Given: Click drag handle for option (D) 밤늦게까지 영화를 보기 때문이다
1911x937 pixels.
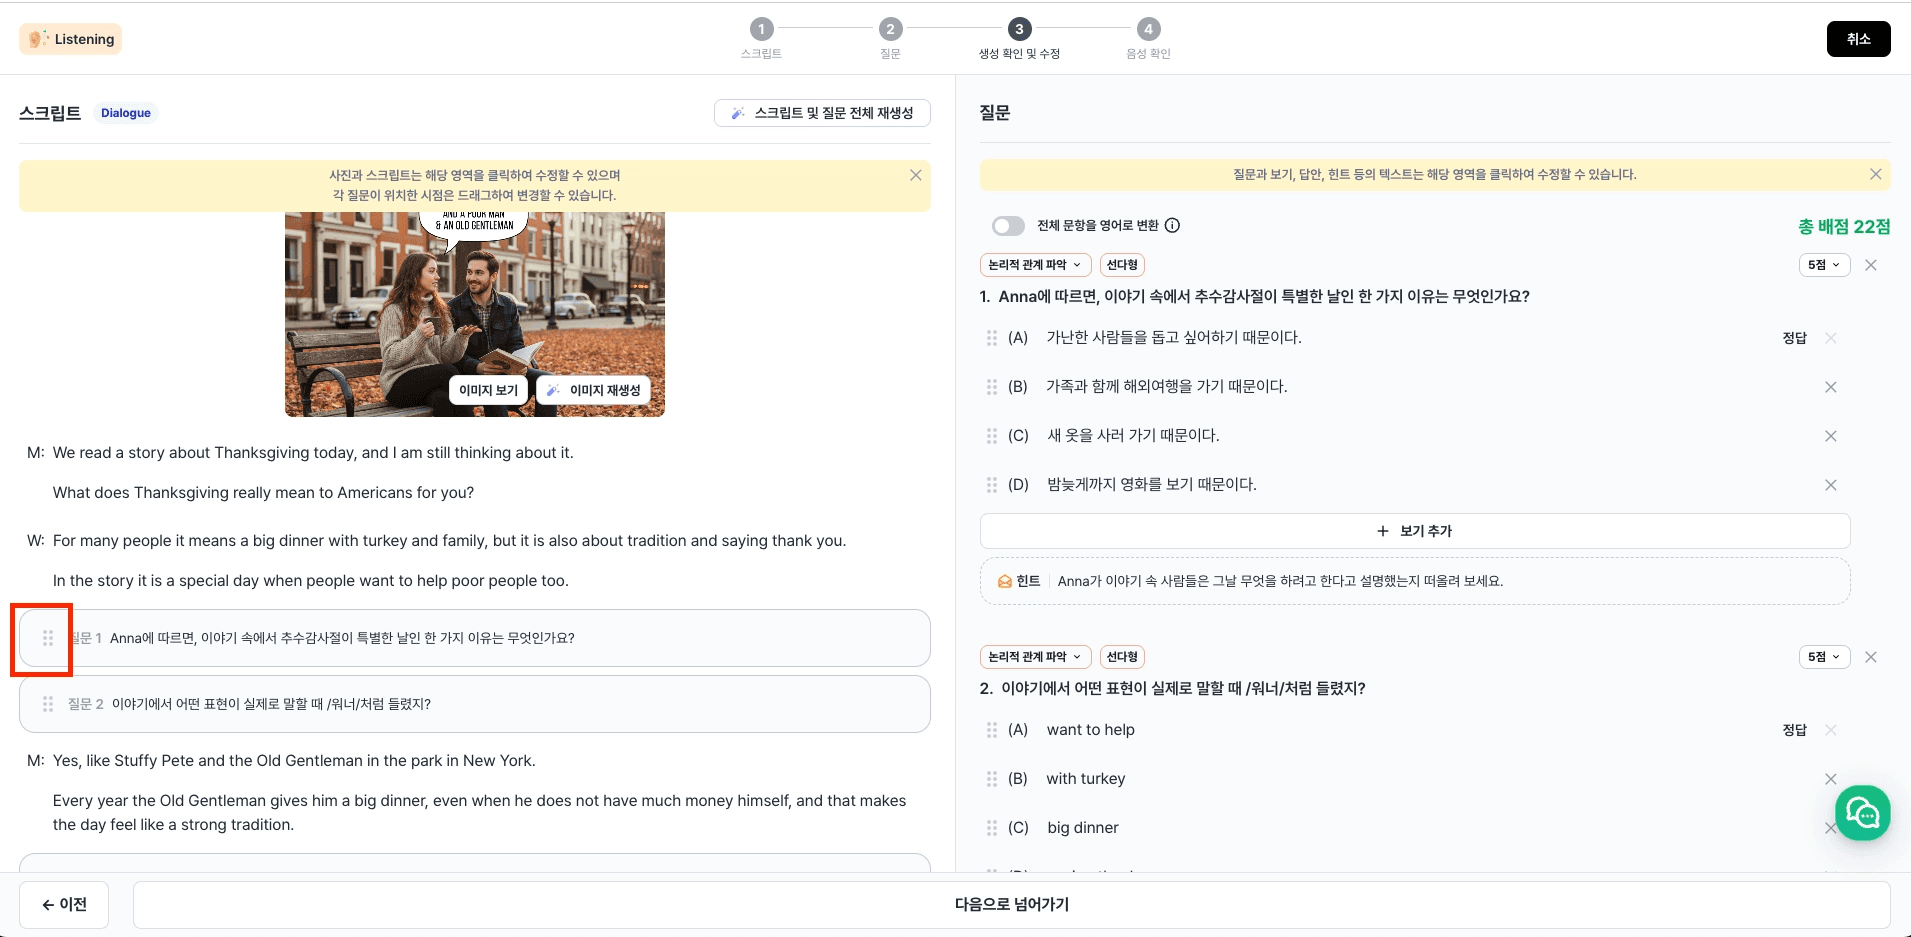Looking at the screenshot, I should [992, 485].
